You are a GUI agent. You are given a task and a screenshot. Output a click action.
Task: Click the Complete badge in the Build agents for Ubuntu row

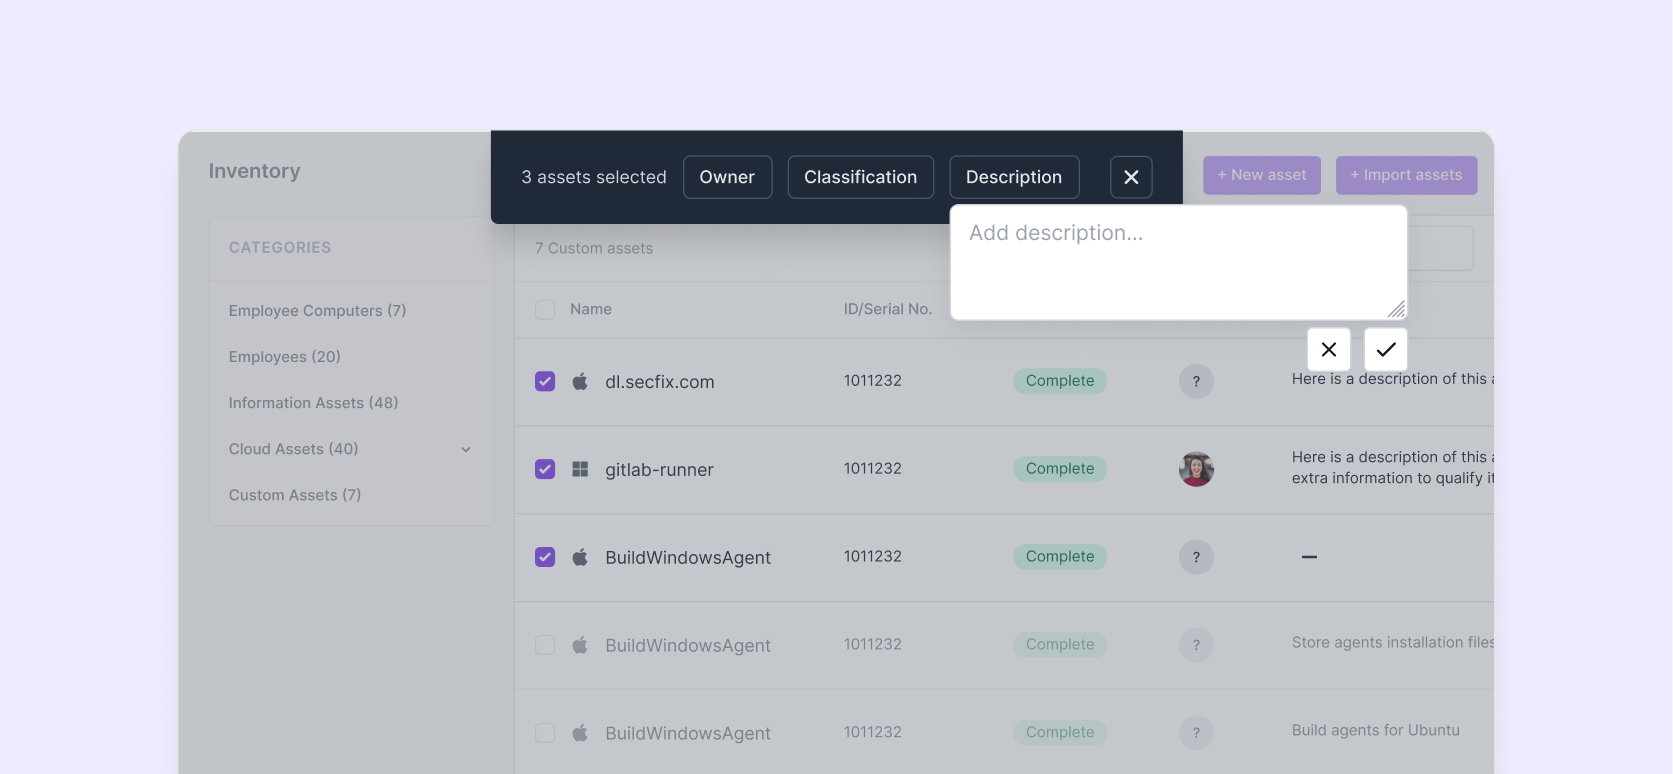pyautogui.click(x=1060, y=733)
